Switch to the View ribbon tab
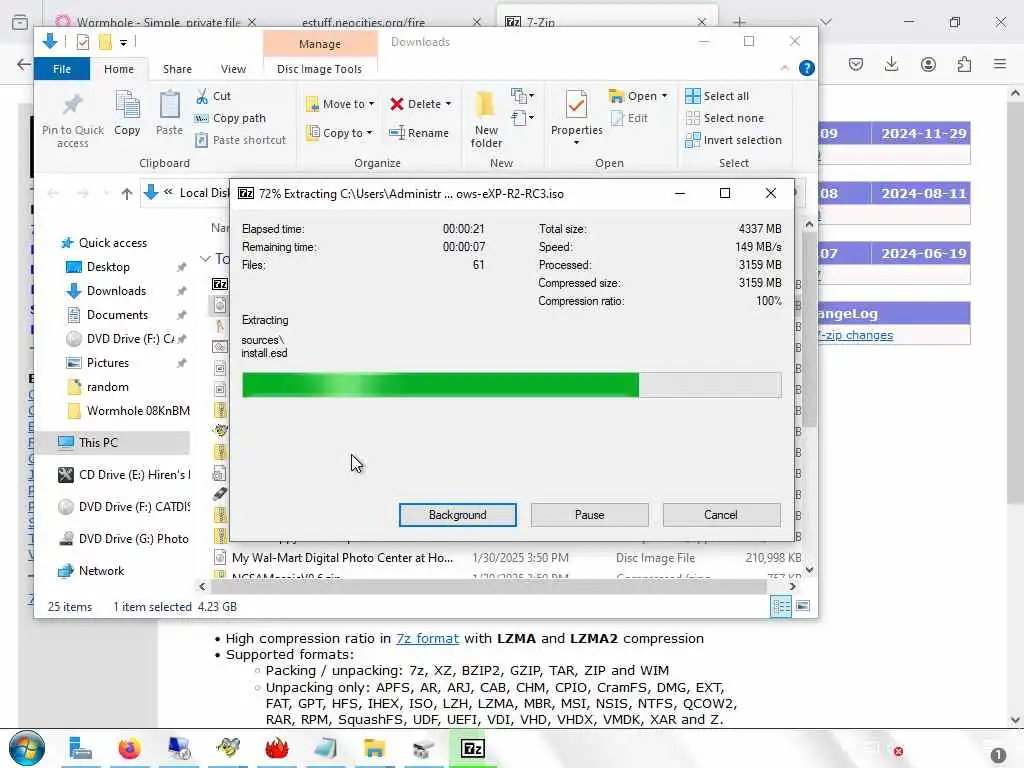The width and height of the screenshot is (1024, 768). pyautogui.click(x=233, y=69)
